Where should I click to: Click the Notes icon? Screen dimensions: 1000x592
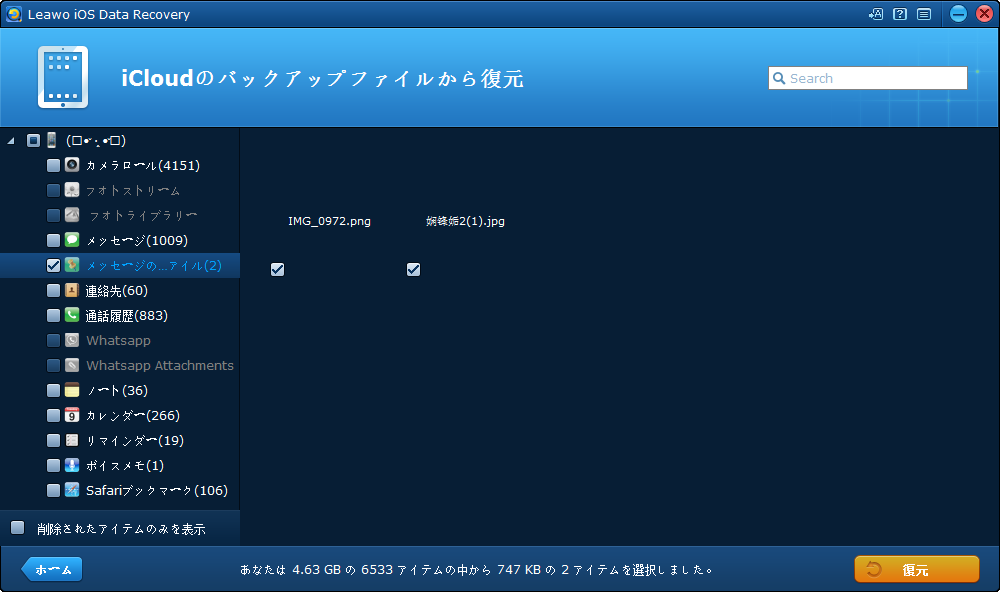point(72,390)
